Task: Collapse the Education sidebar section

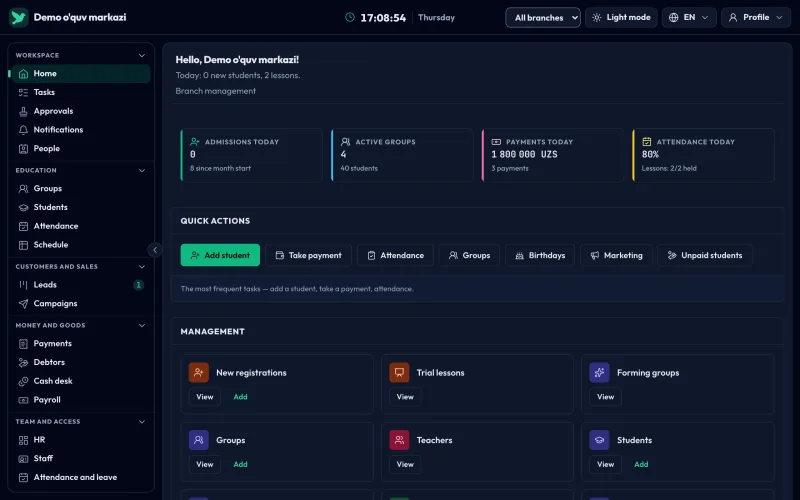Action: point(142,170)
